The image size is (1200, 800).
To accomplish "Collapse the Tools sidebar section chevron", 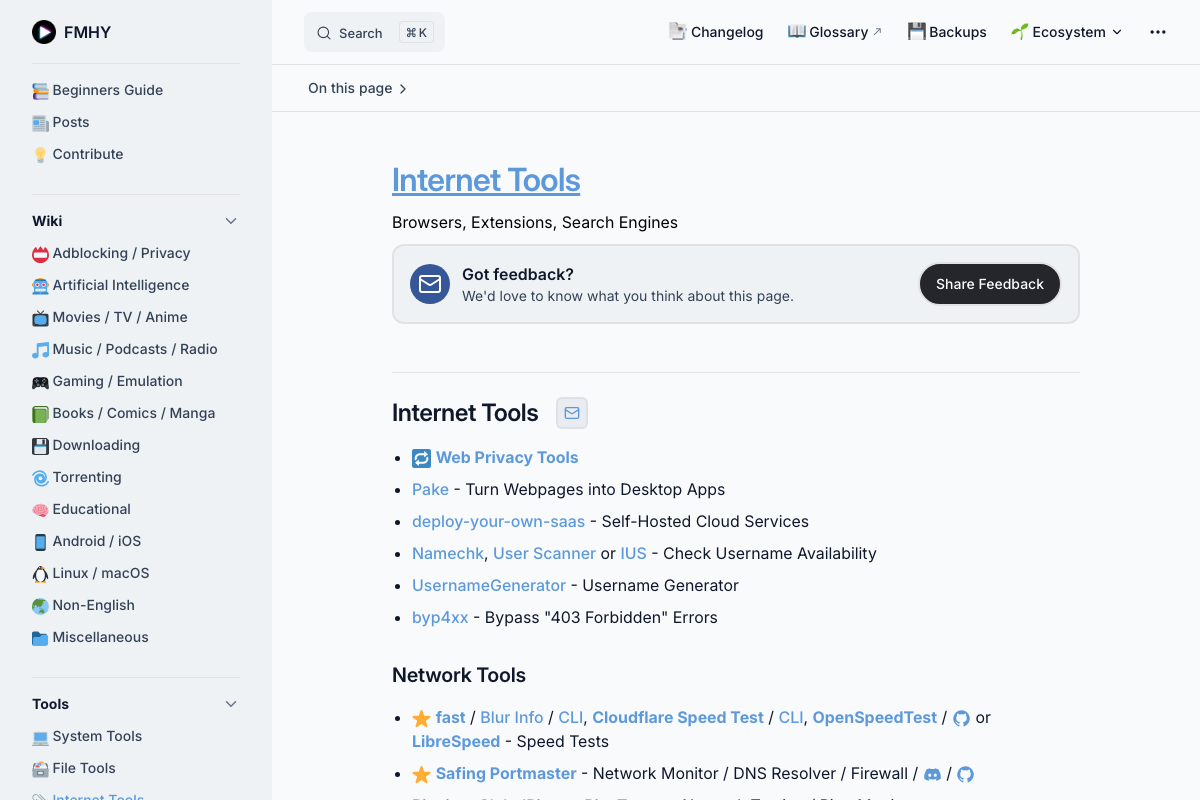I will pyautogui.click(x=231, y=704).
